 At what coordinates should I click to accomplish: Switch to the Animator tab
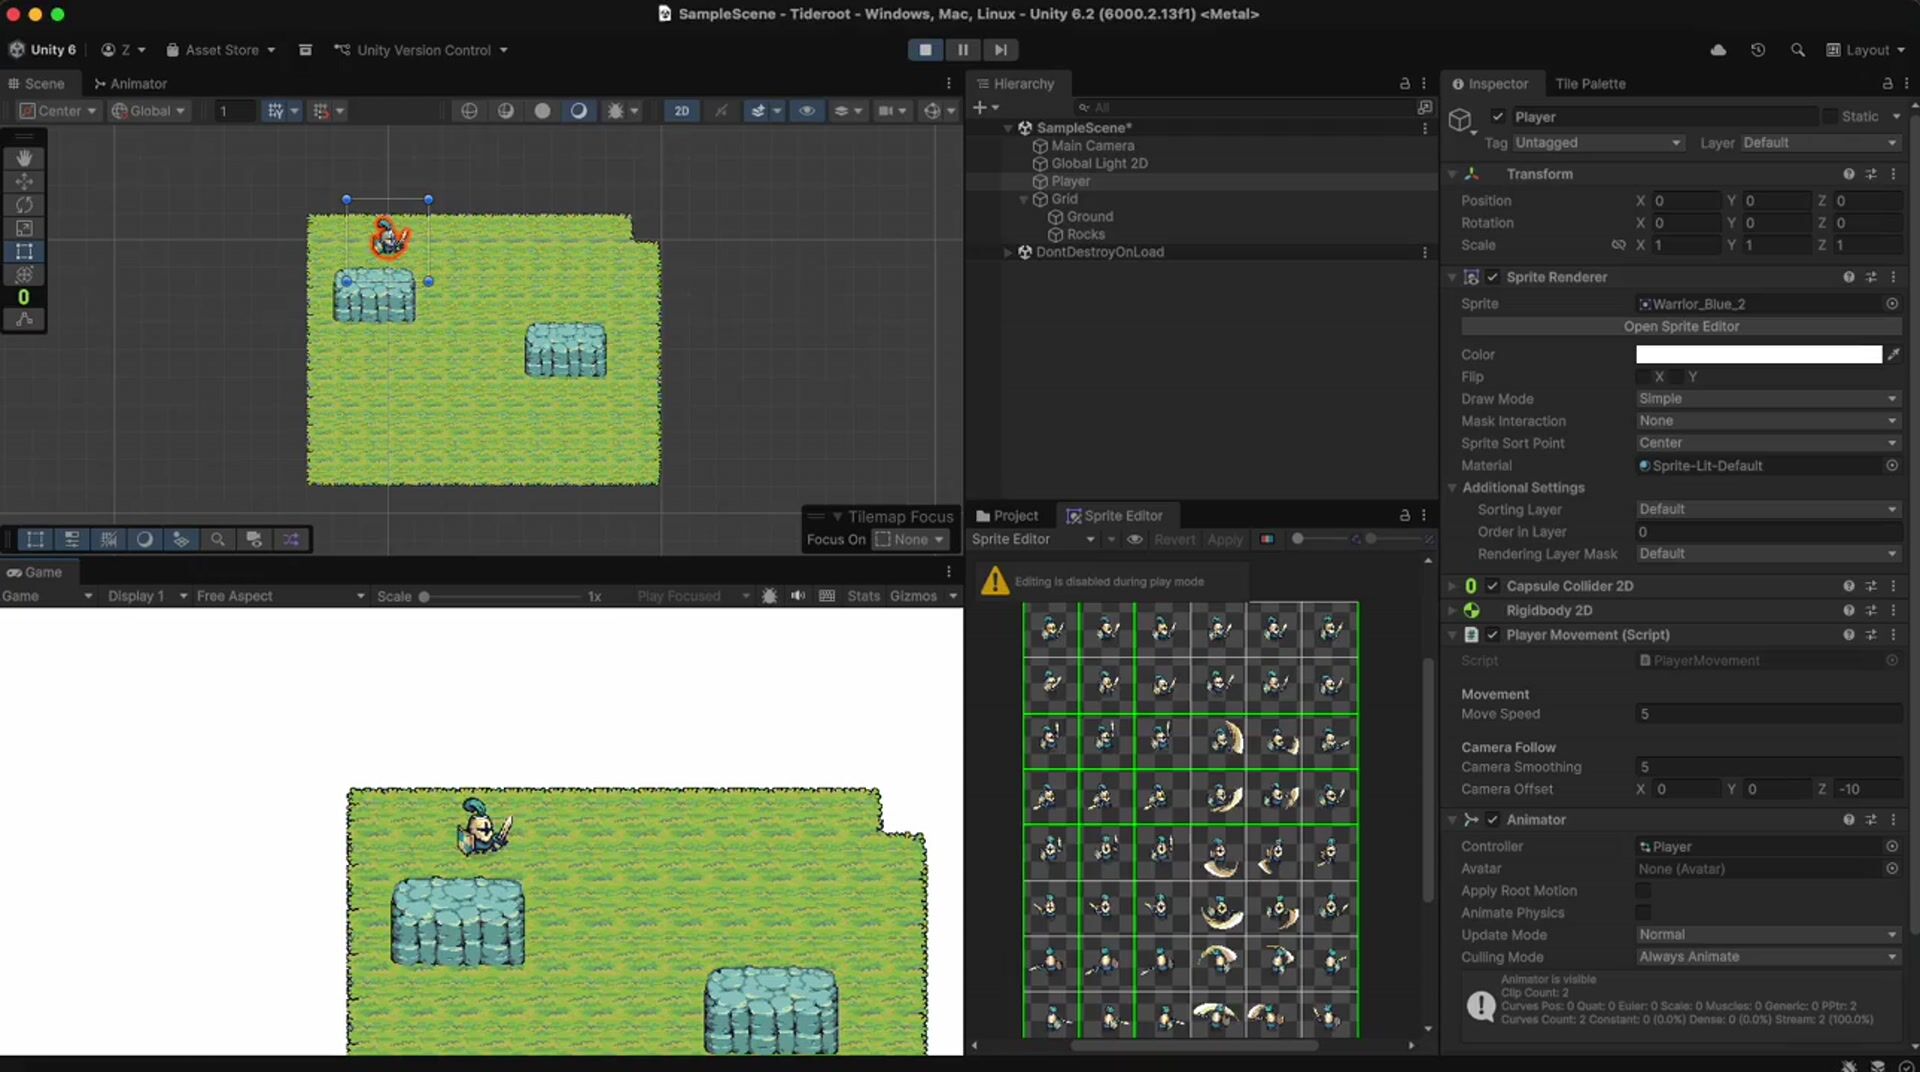(130, 84)
